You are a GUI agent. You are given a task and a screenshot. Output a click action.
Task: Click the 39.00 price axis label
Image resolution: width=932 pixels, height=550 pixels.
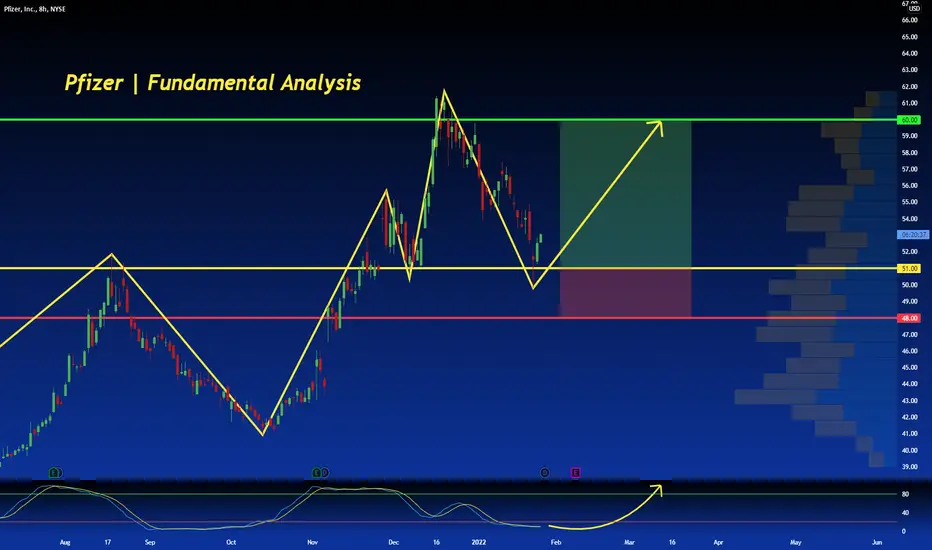click(x=909, y=467)
